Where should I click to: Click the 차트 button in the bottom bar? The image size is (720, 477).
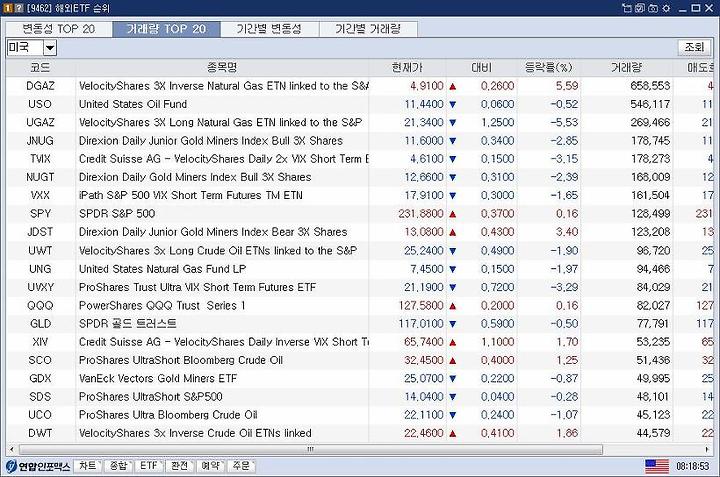pos(88,466)
